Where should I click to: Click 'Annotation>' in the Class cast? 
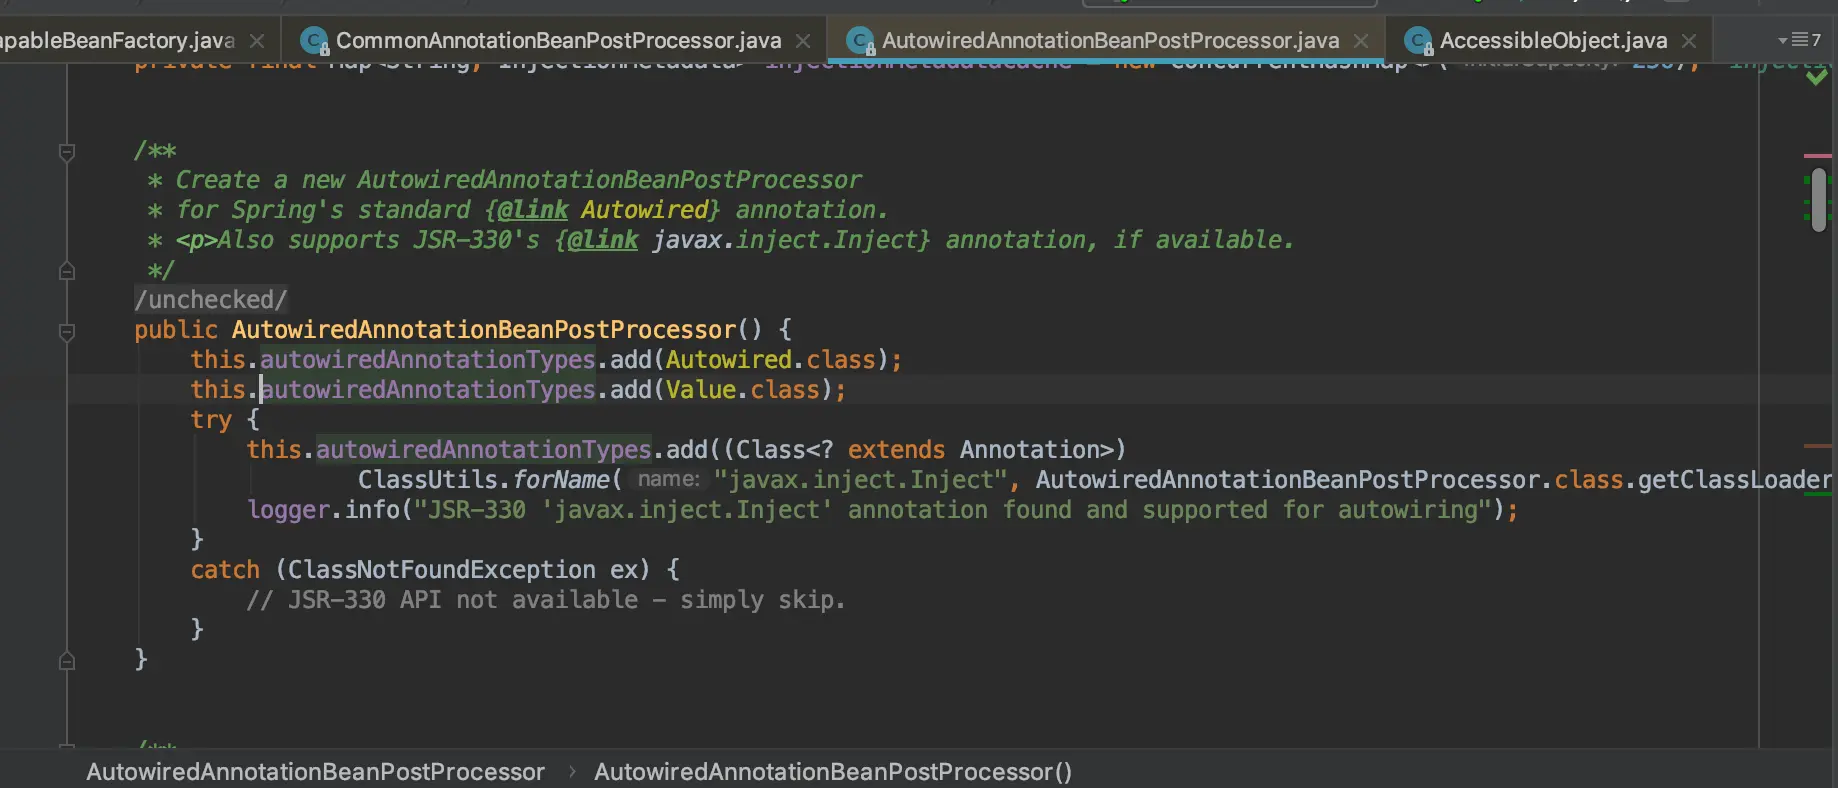pyautogui.click(x=1036, y=450)
